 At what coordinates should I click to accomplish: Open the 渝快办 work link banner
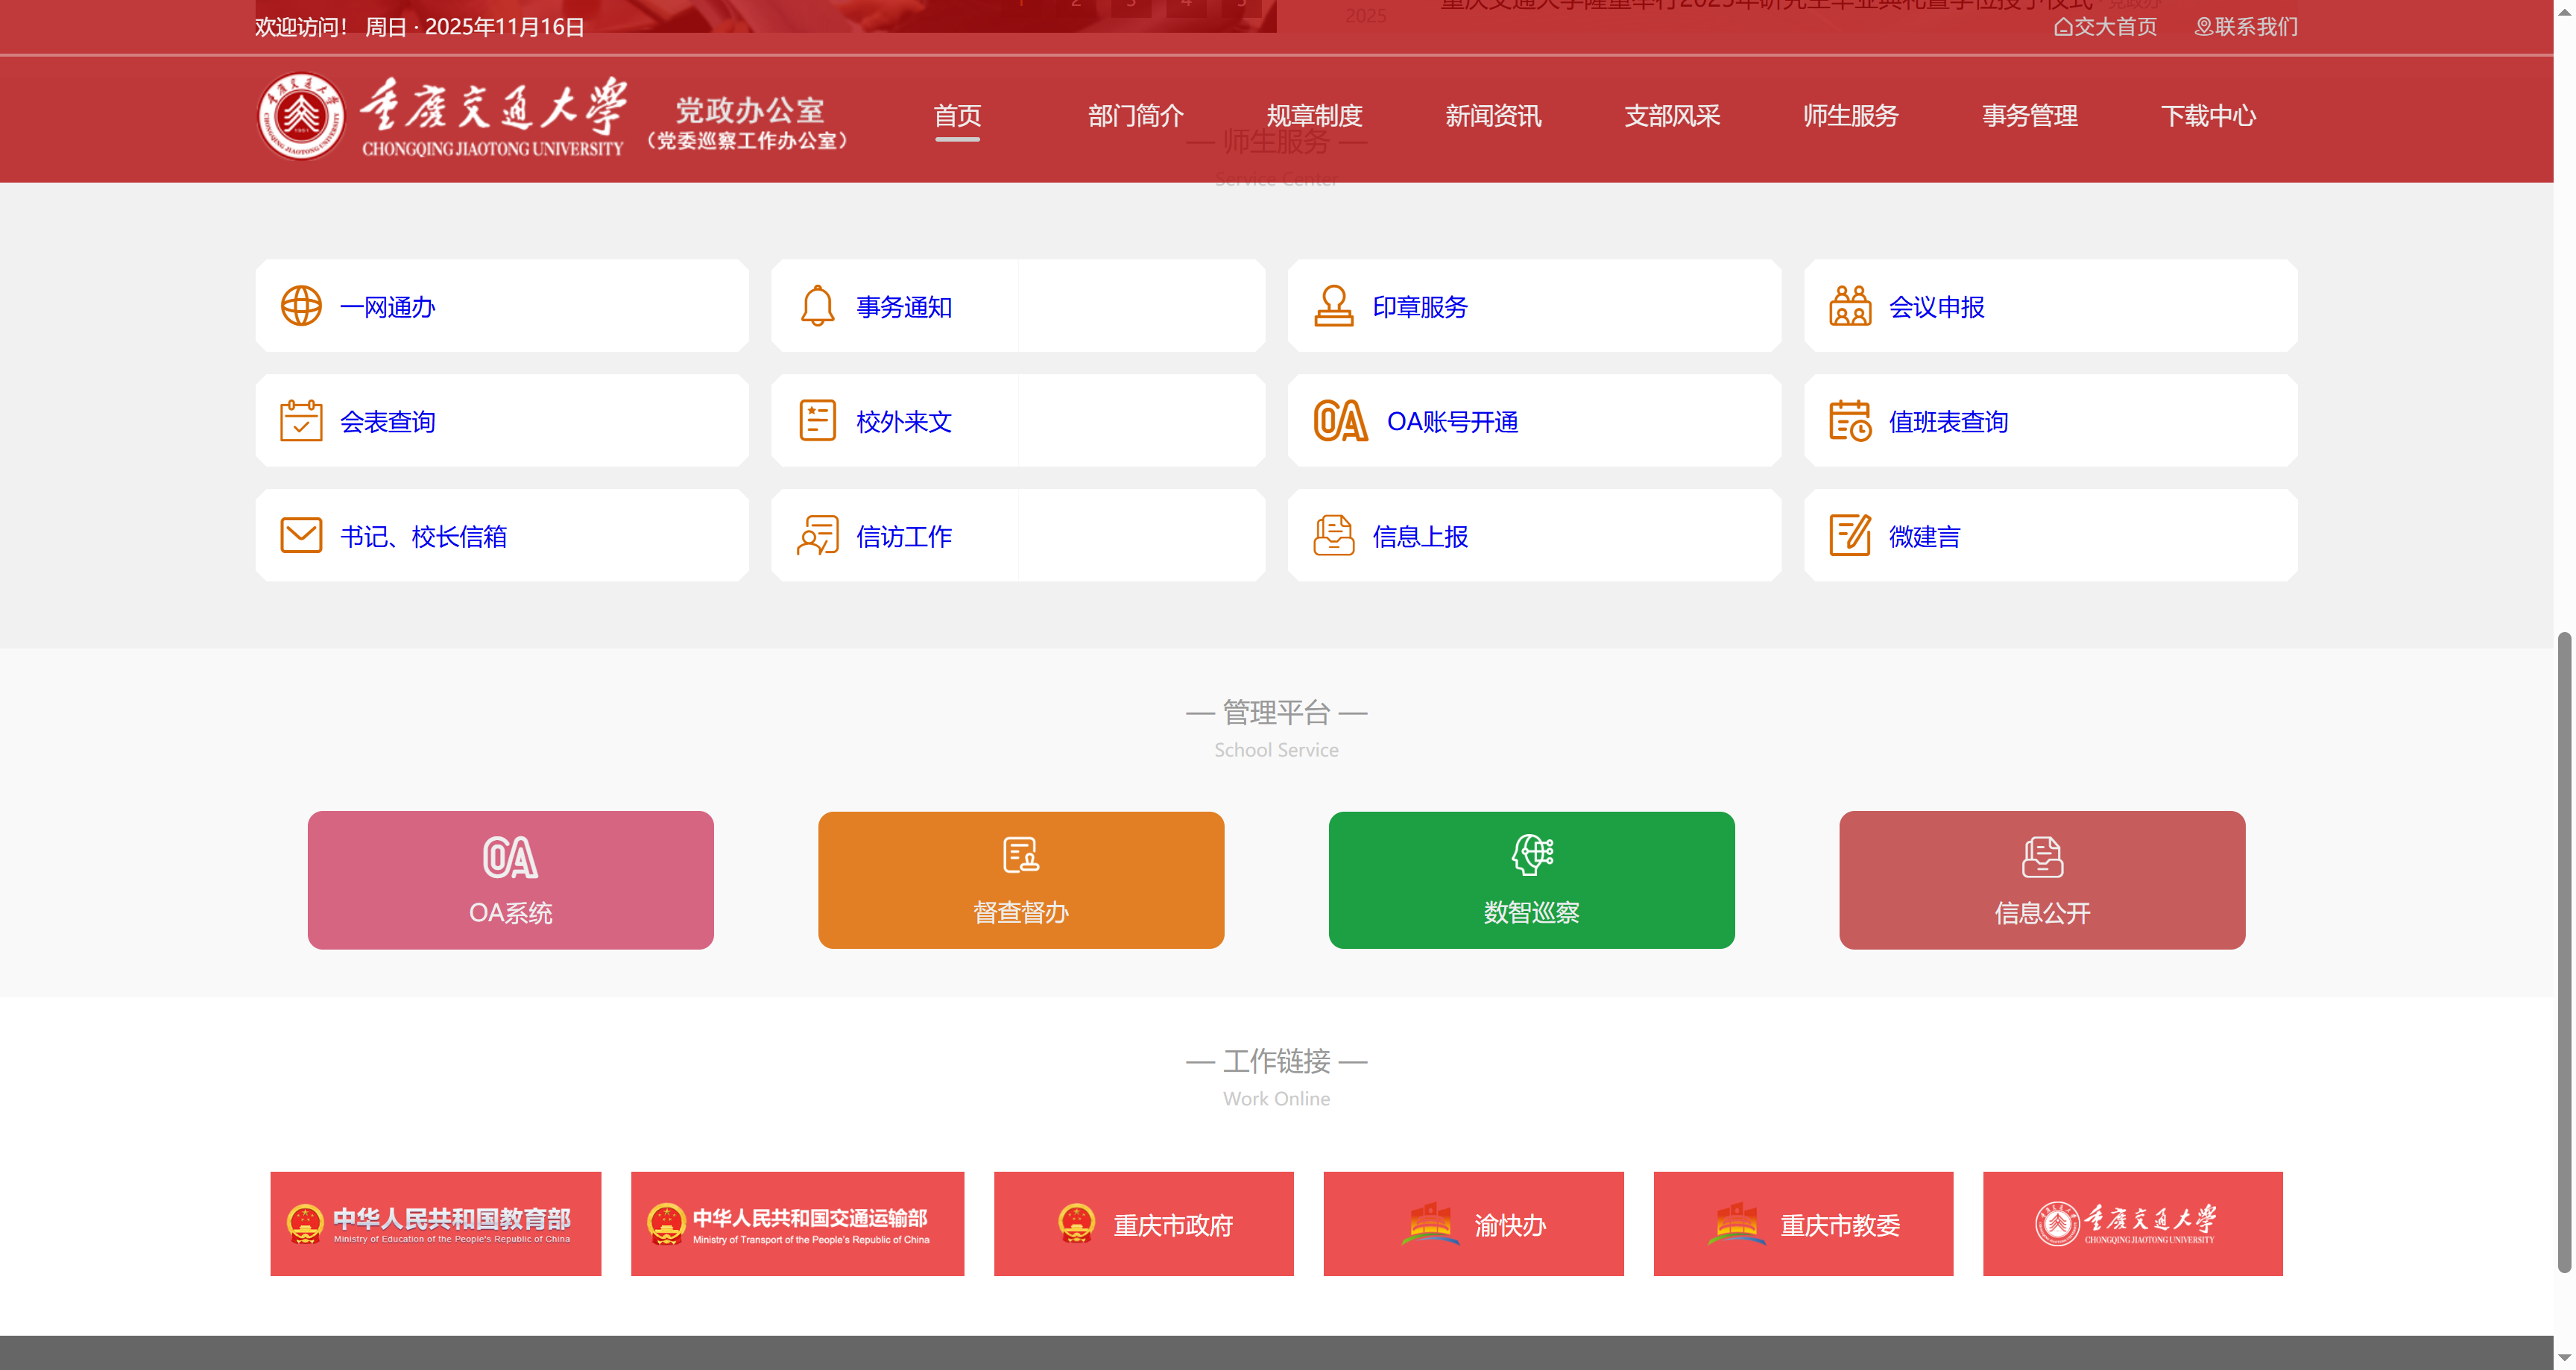(1473, 1224)
